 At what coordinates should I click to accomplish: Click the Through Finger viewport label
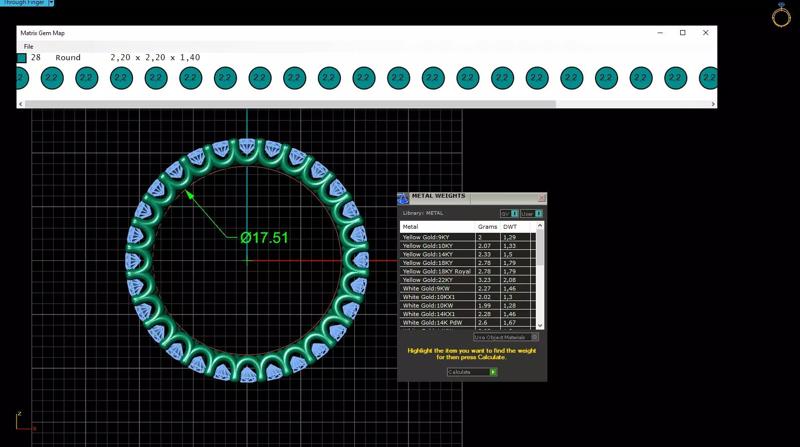pos(24,3)
